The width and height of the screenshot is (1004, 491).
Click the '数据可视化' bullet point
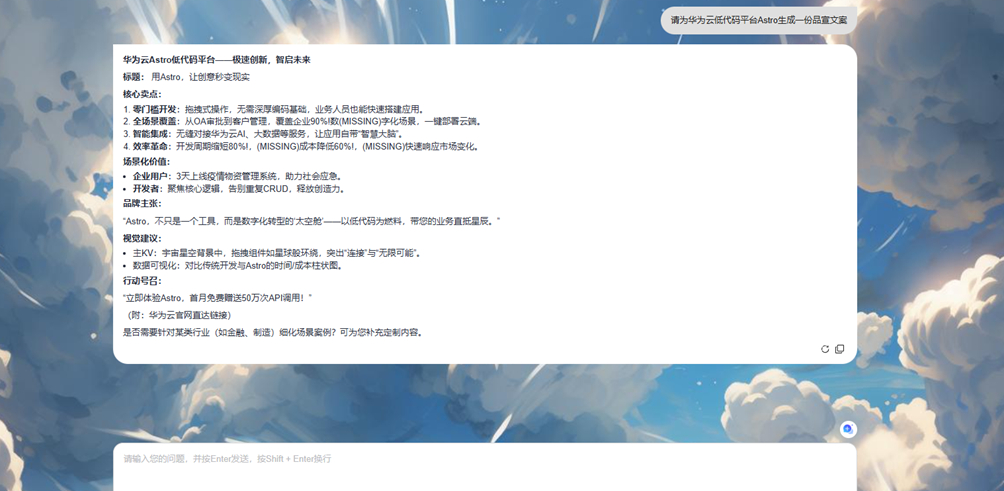pos(238,265)
